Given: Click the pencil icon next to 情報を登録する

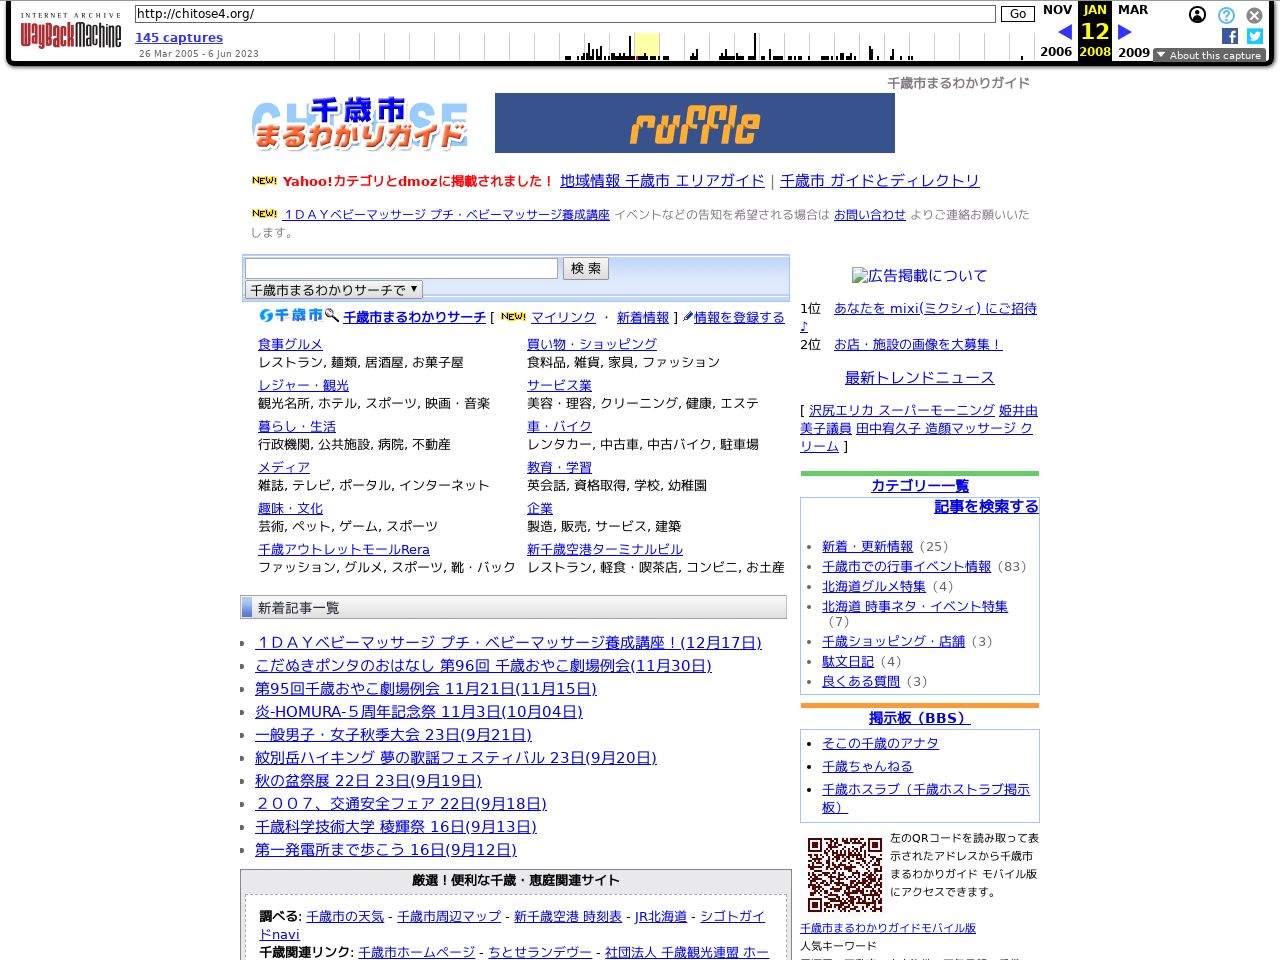Looking at the screenshot, I should [689, 317].
